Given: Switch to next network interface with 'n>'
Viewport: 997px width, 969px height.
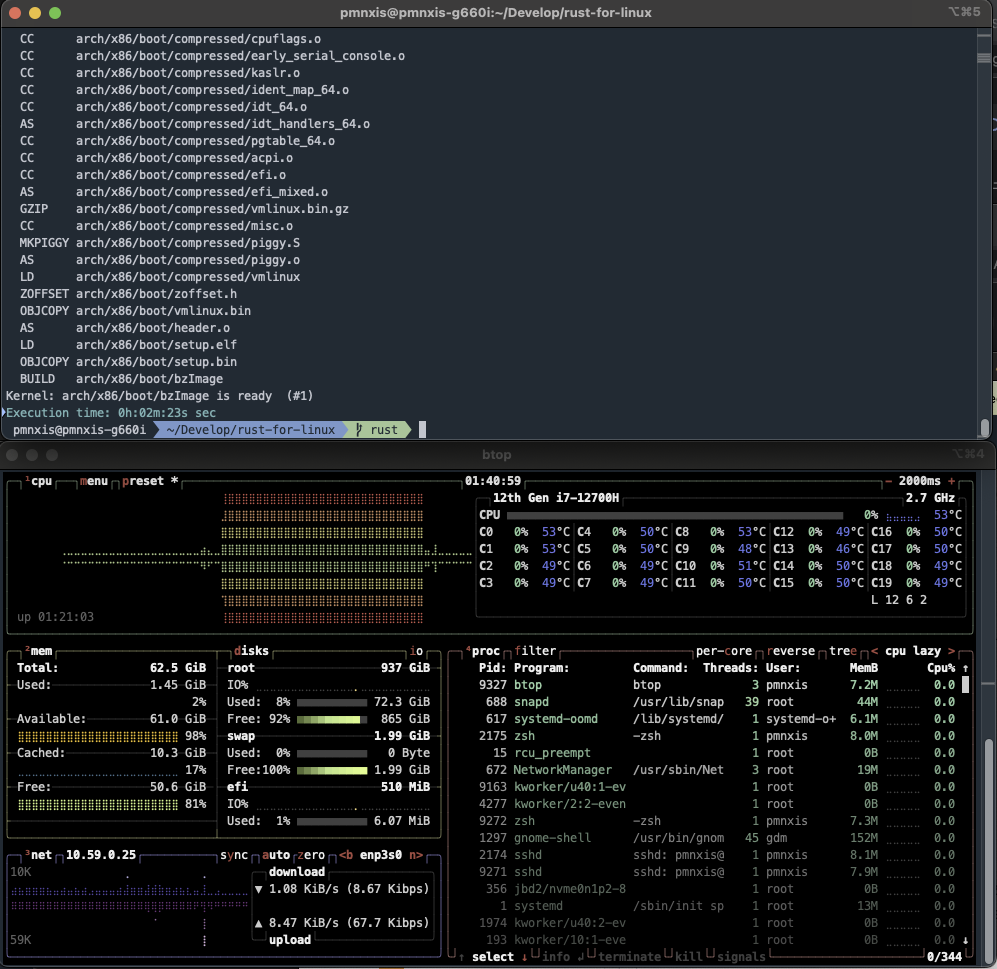Looking at the screenshot, I should coord(416,855).
